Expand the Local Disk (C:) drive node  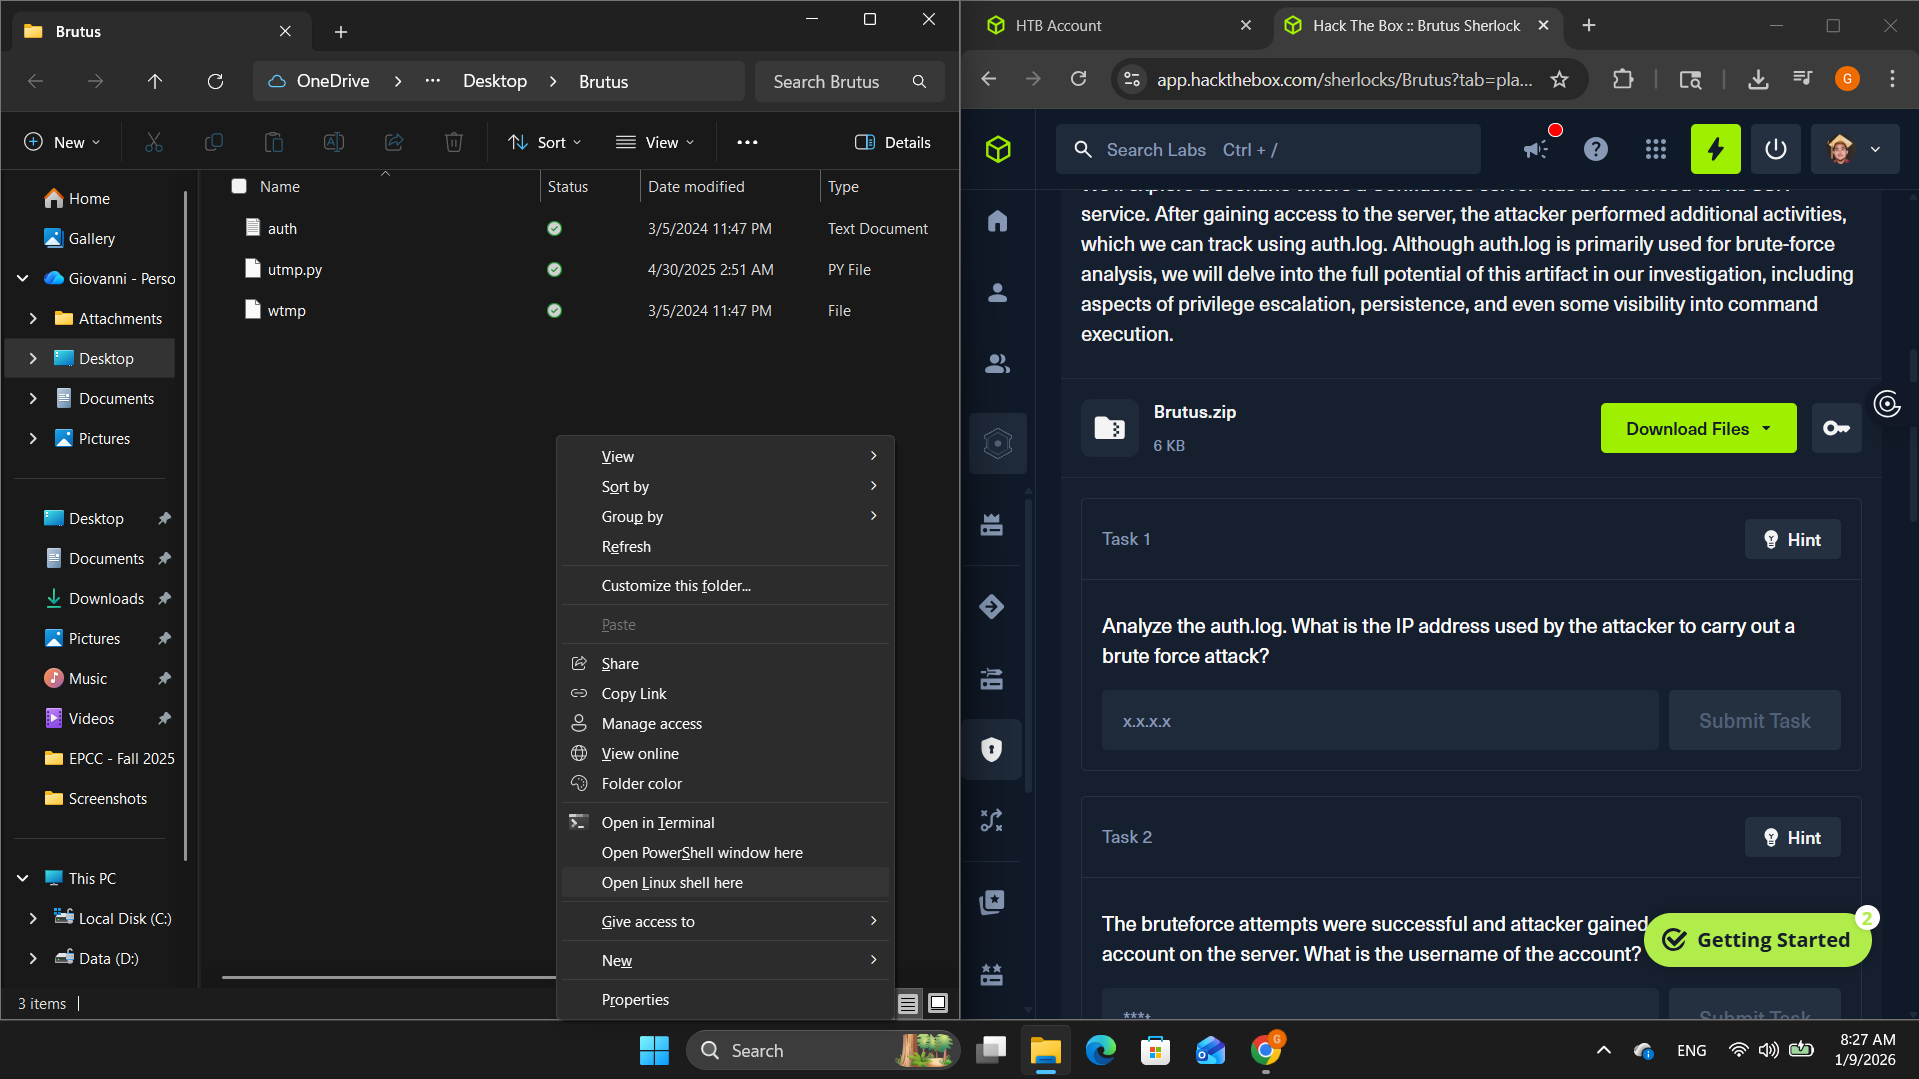point(33,918)
